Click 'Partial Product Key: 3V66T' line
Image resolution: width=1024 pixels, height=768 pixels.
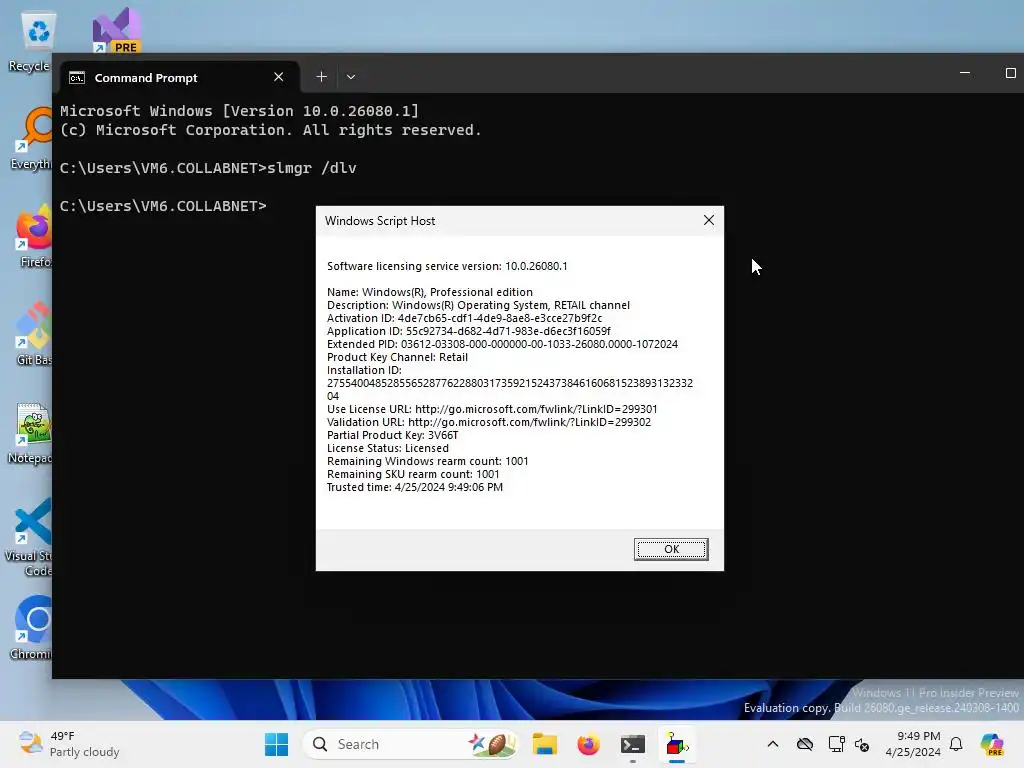pos(392,435)
